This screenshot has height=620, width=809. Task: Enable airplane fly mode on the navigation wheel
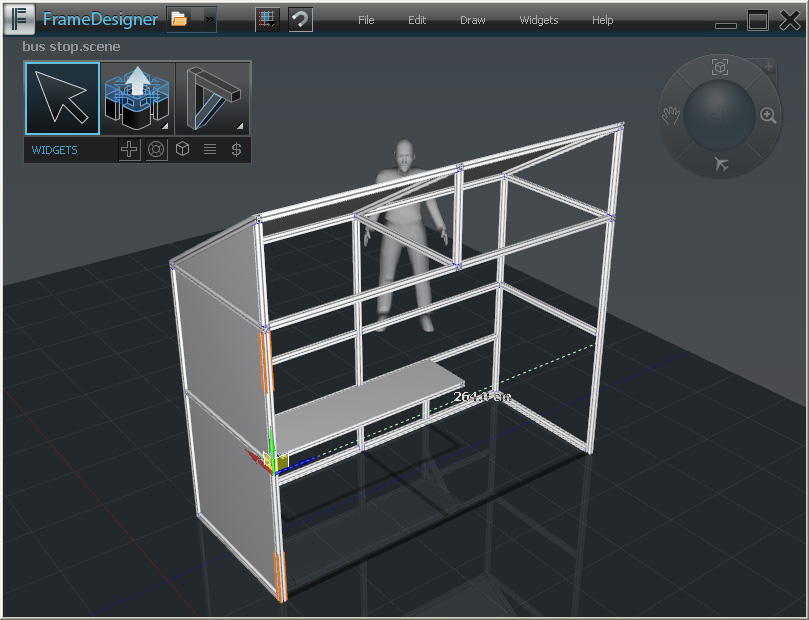(x=723, y=163)
